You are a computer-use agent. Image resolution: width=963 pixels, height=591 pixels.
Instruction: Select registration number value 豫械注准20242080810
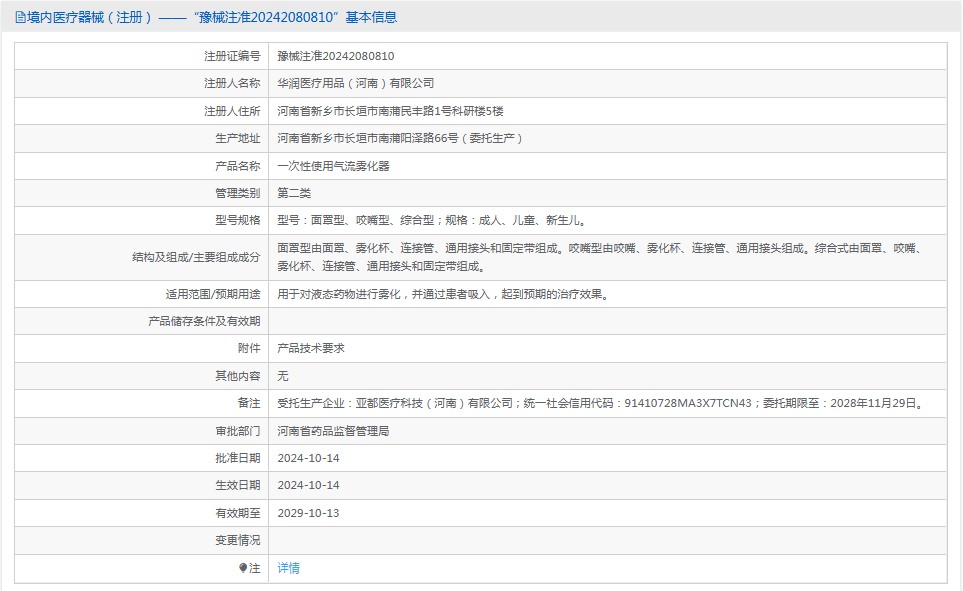[x=336, y=56]
